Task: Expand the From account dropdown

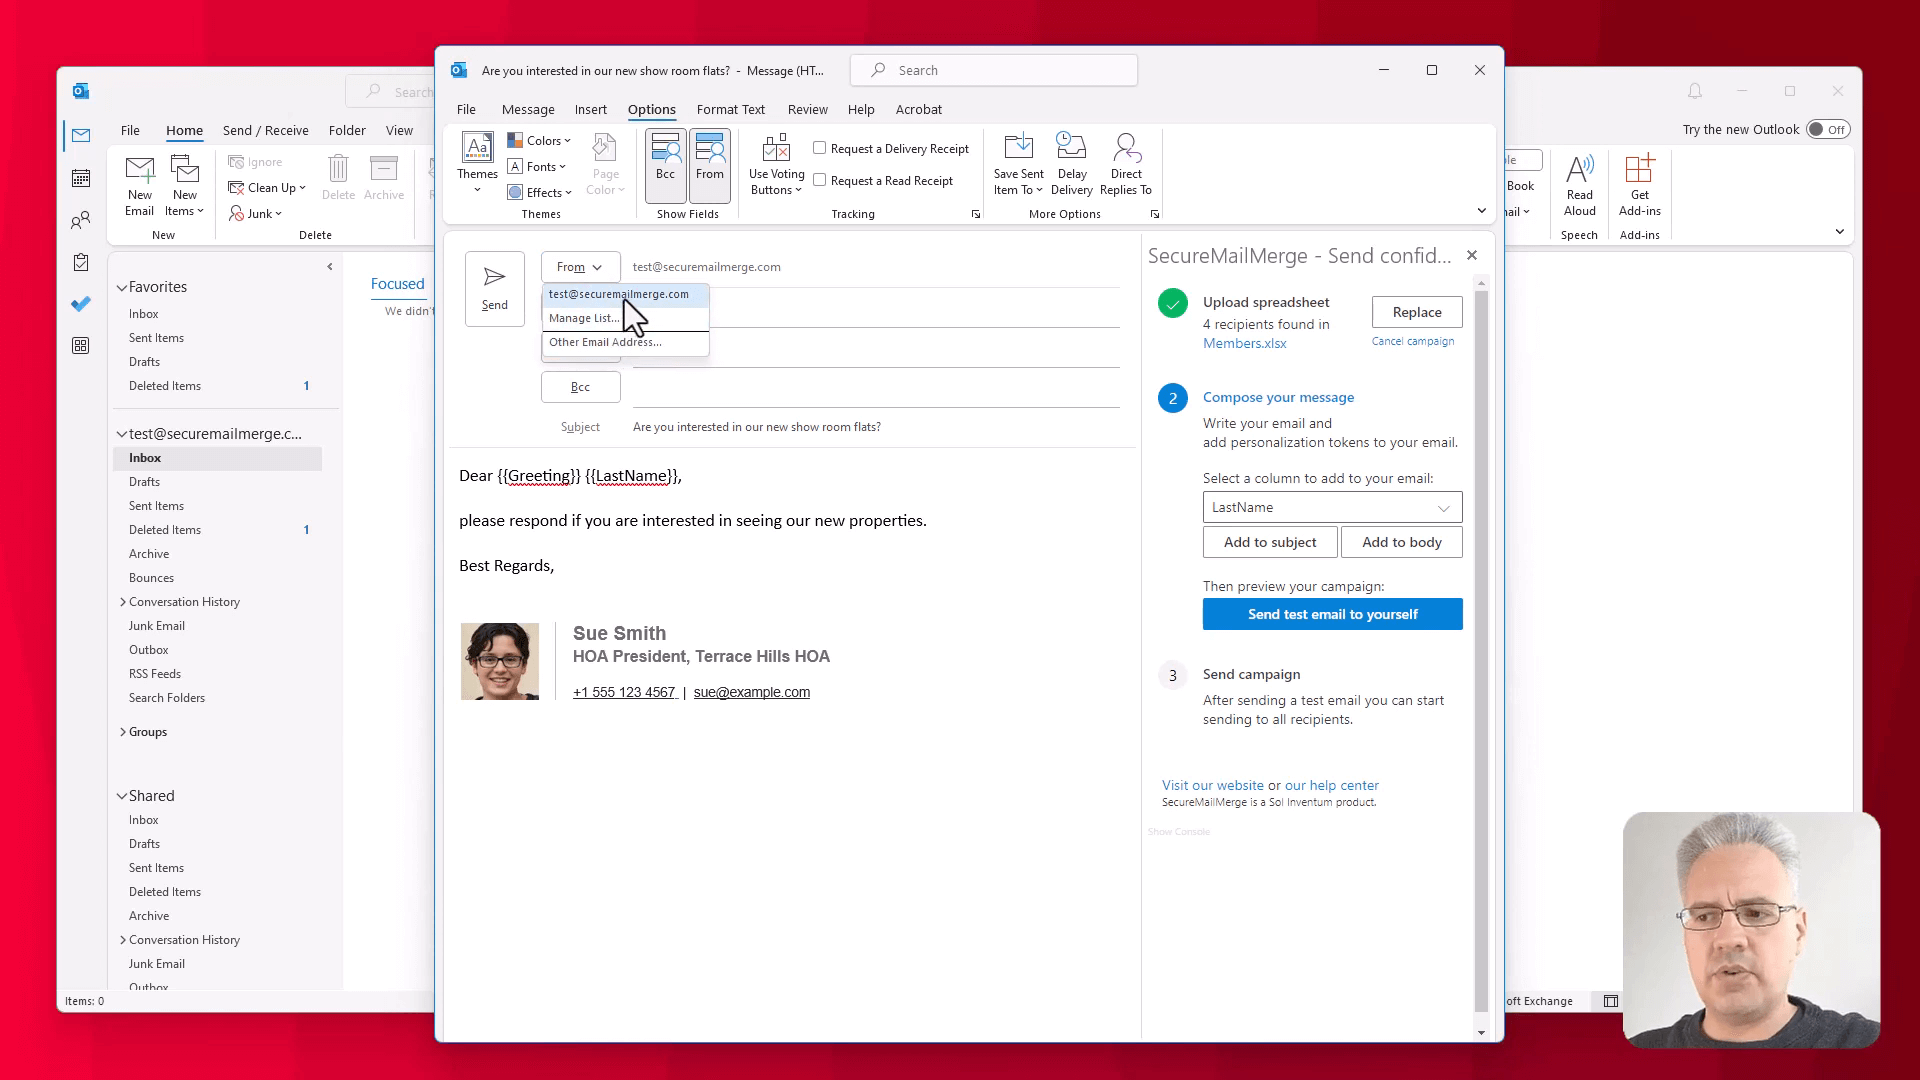Action: pyautogui.click(x=580, y=267)
